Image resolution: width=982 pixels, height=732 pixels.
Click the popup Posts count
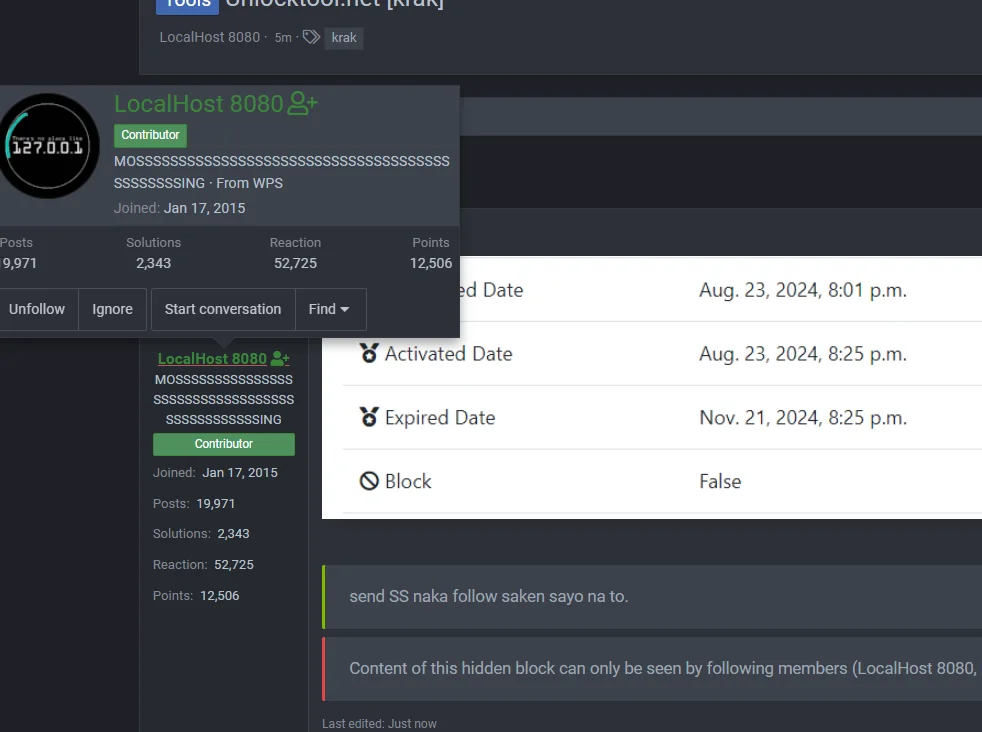[18, 264]
